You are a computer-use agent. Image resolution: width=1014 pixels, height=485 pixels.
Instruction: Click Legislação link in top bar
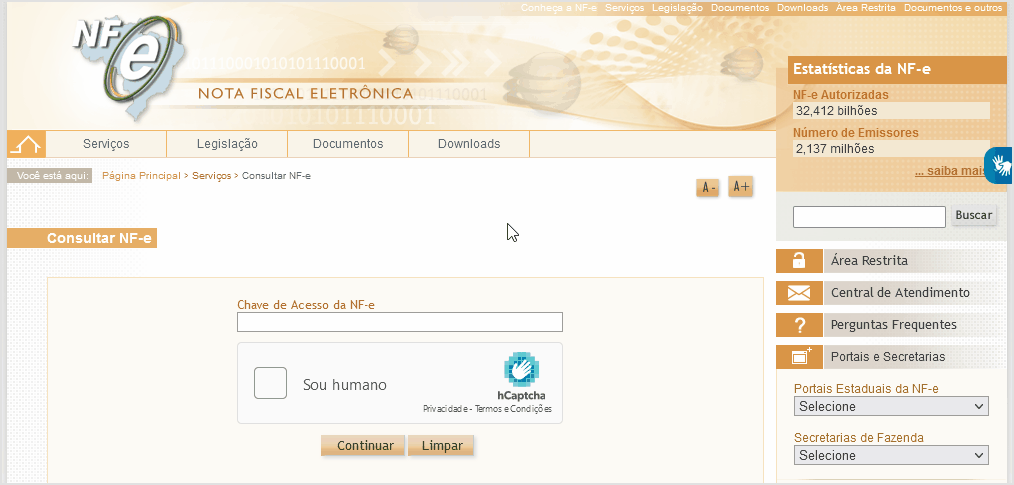pos(677,8)
